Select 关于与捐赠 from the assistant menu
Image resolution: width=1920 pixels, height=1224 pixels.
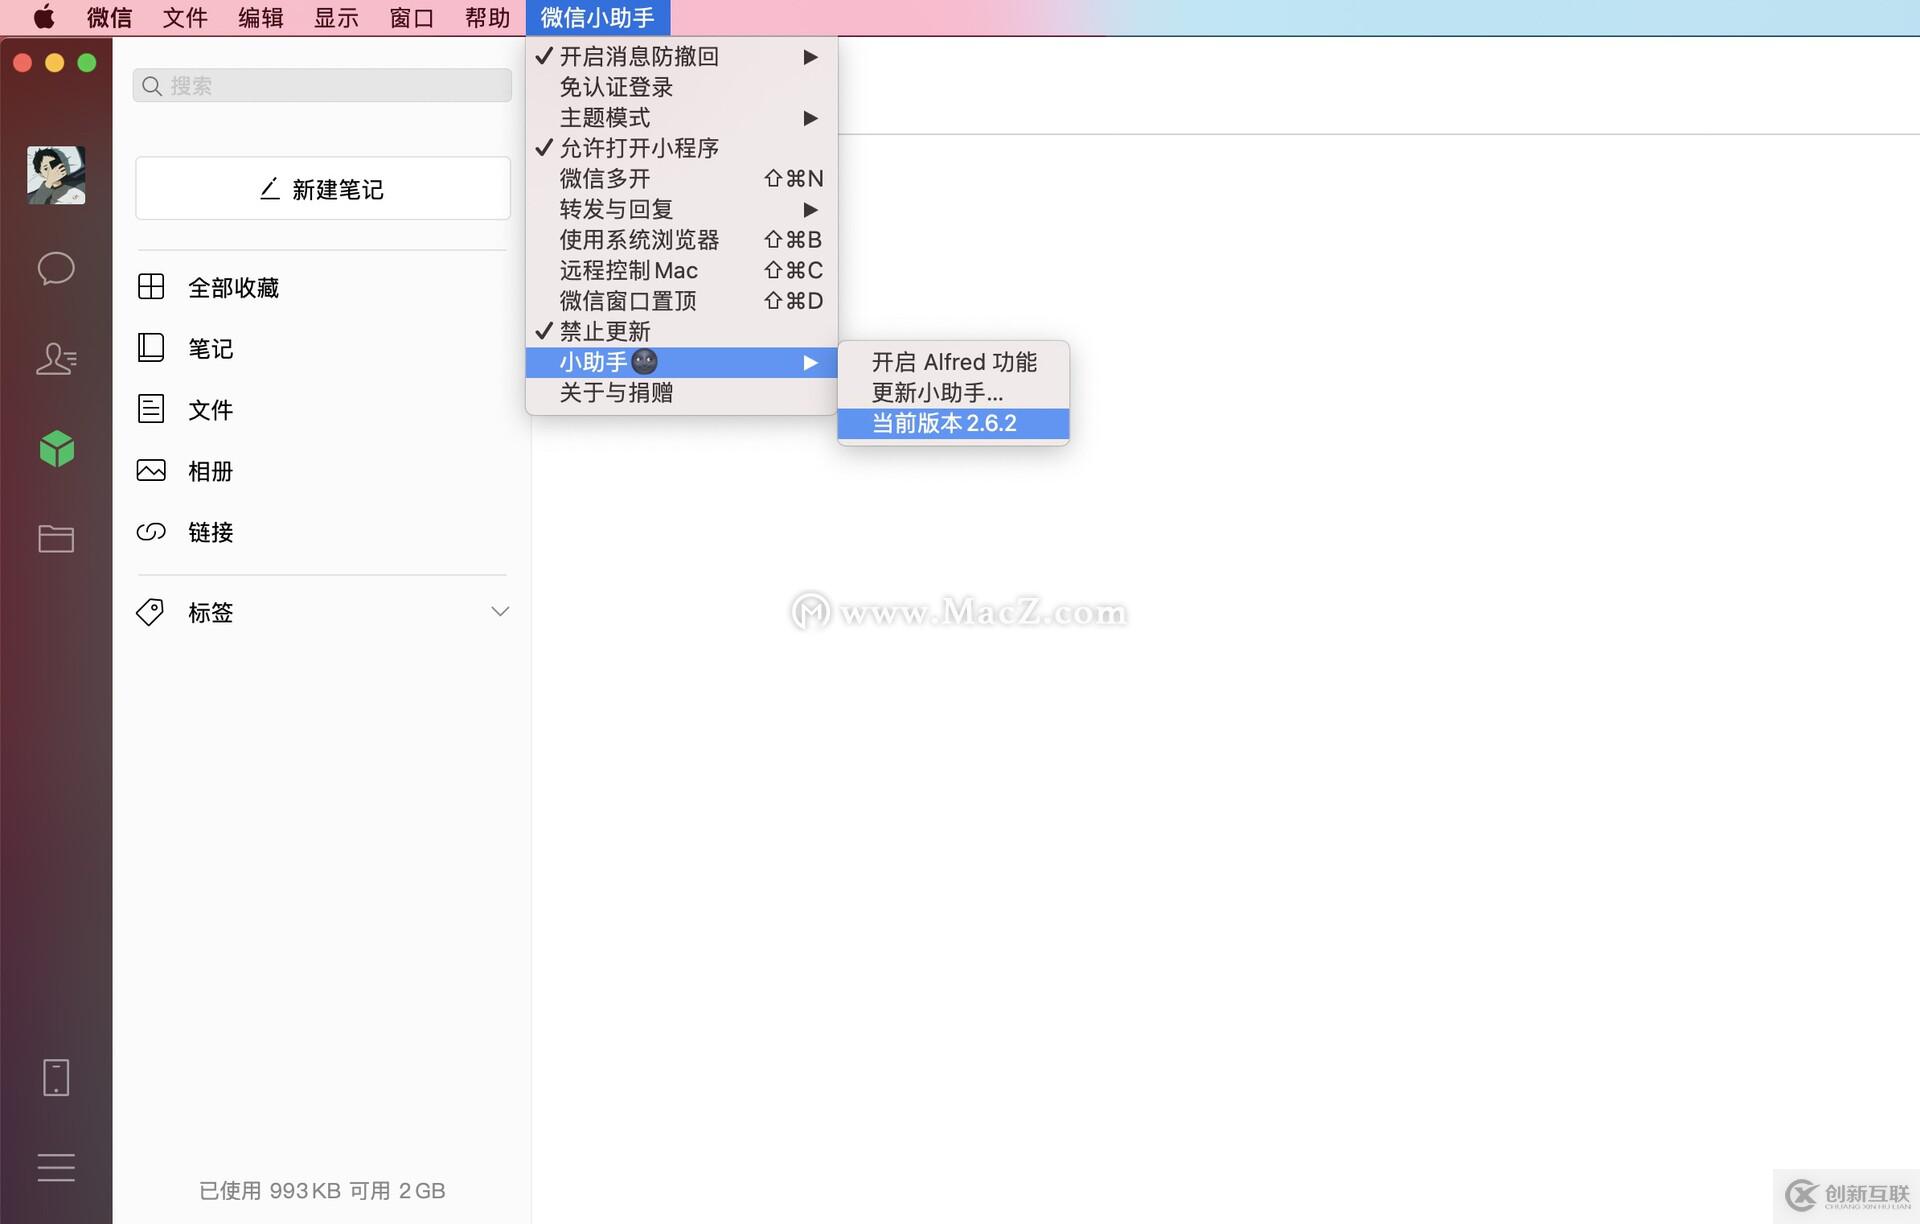(616, 392)
